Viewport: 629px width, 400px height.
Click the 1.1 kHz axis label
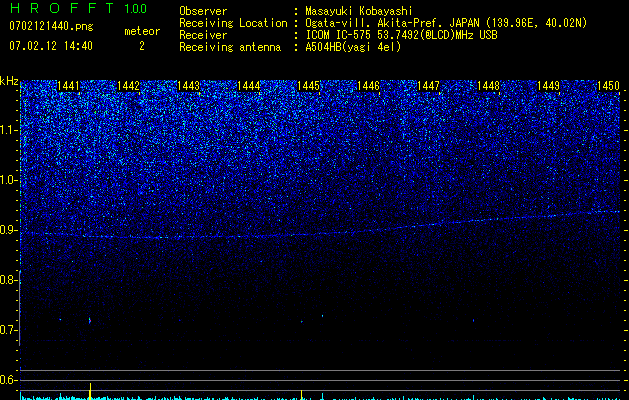[9, 130]
